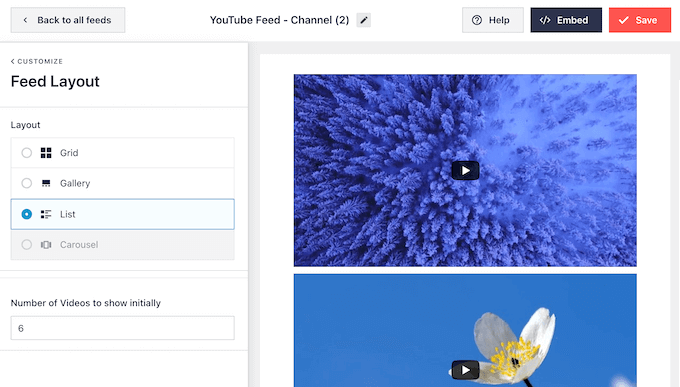
Task: Go back to all feeds
Action: [68, 20]
